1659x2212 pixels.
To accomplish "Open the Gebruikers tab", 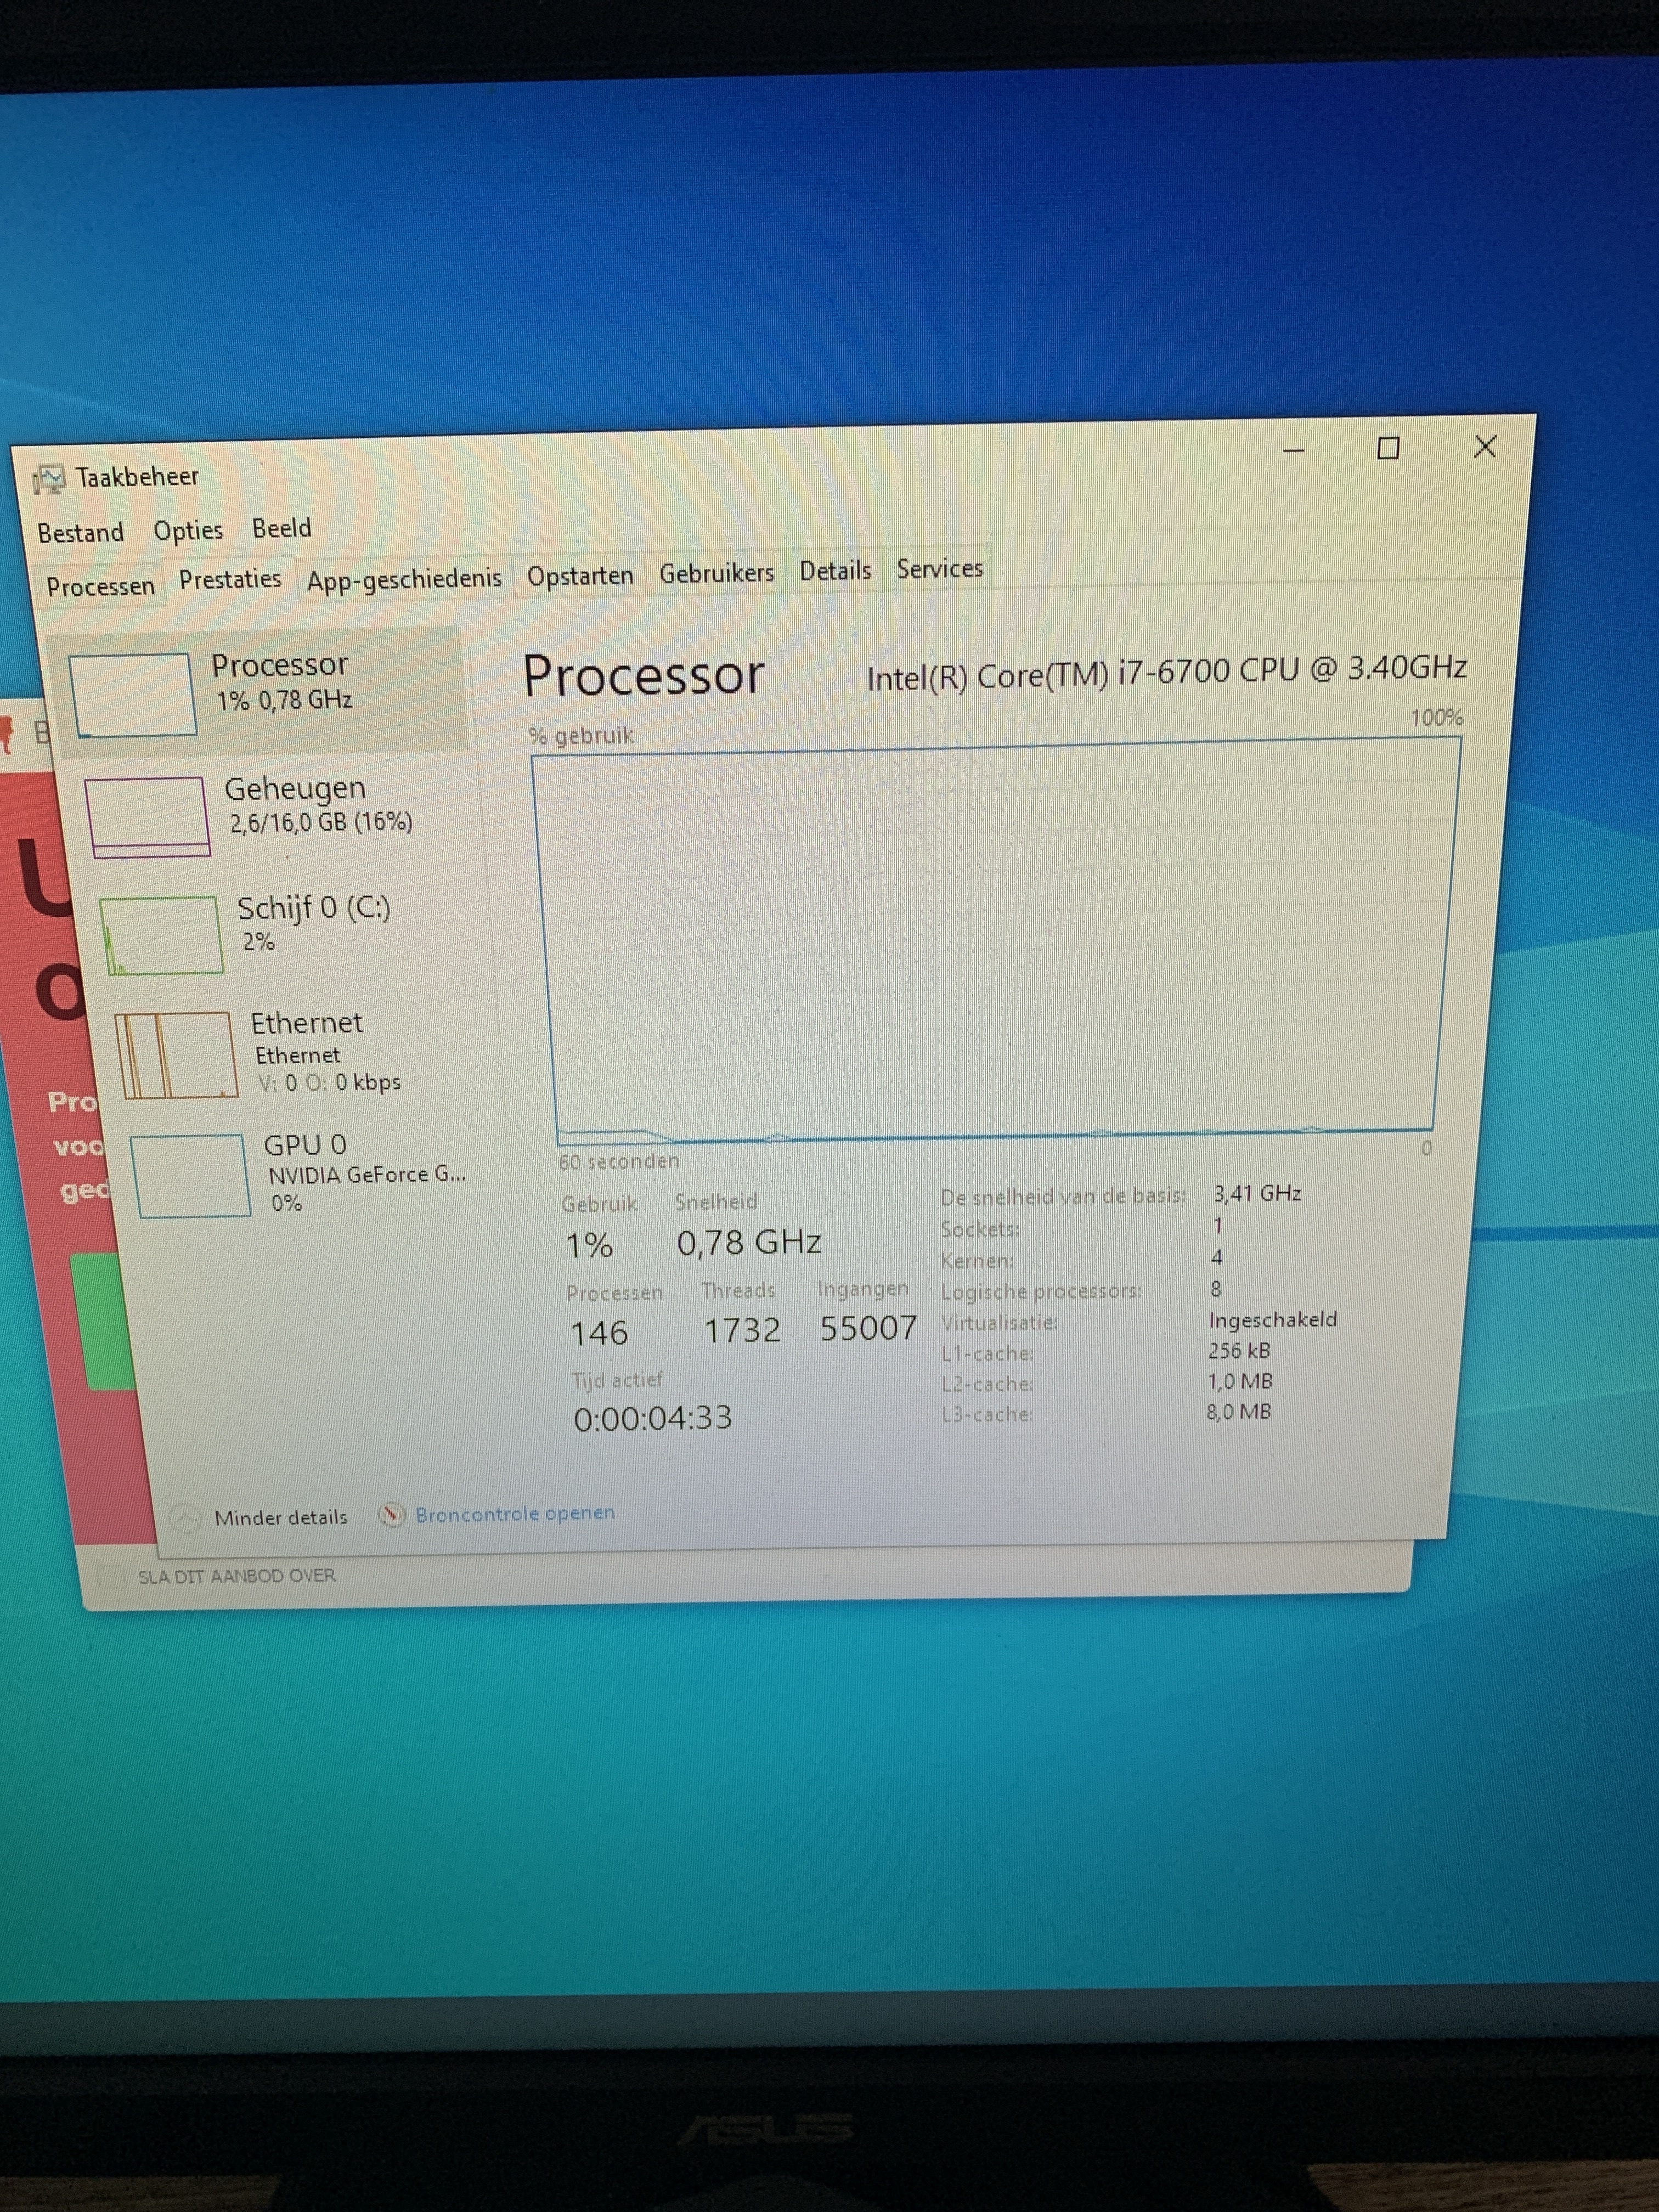I will (716, 573).
